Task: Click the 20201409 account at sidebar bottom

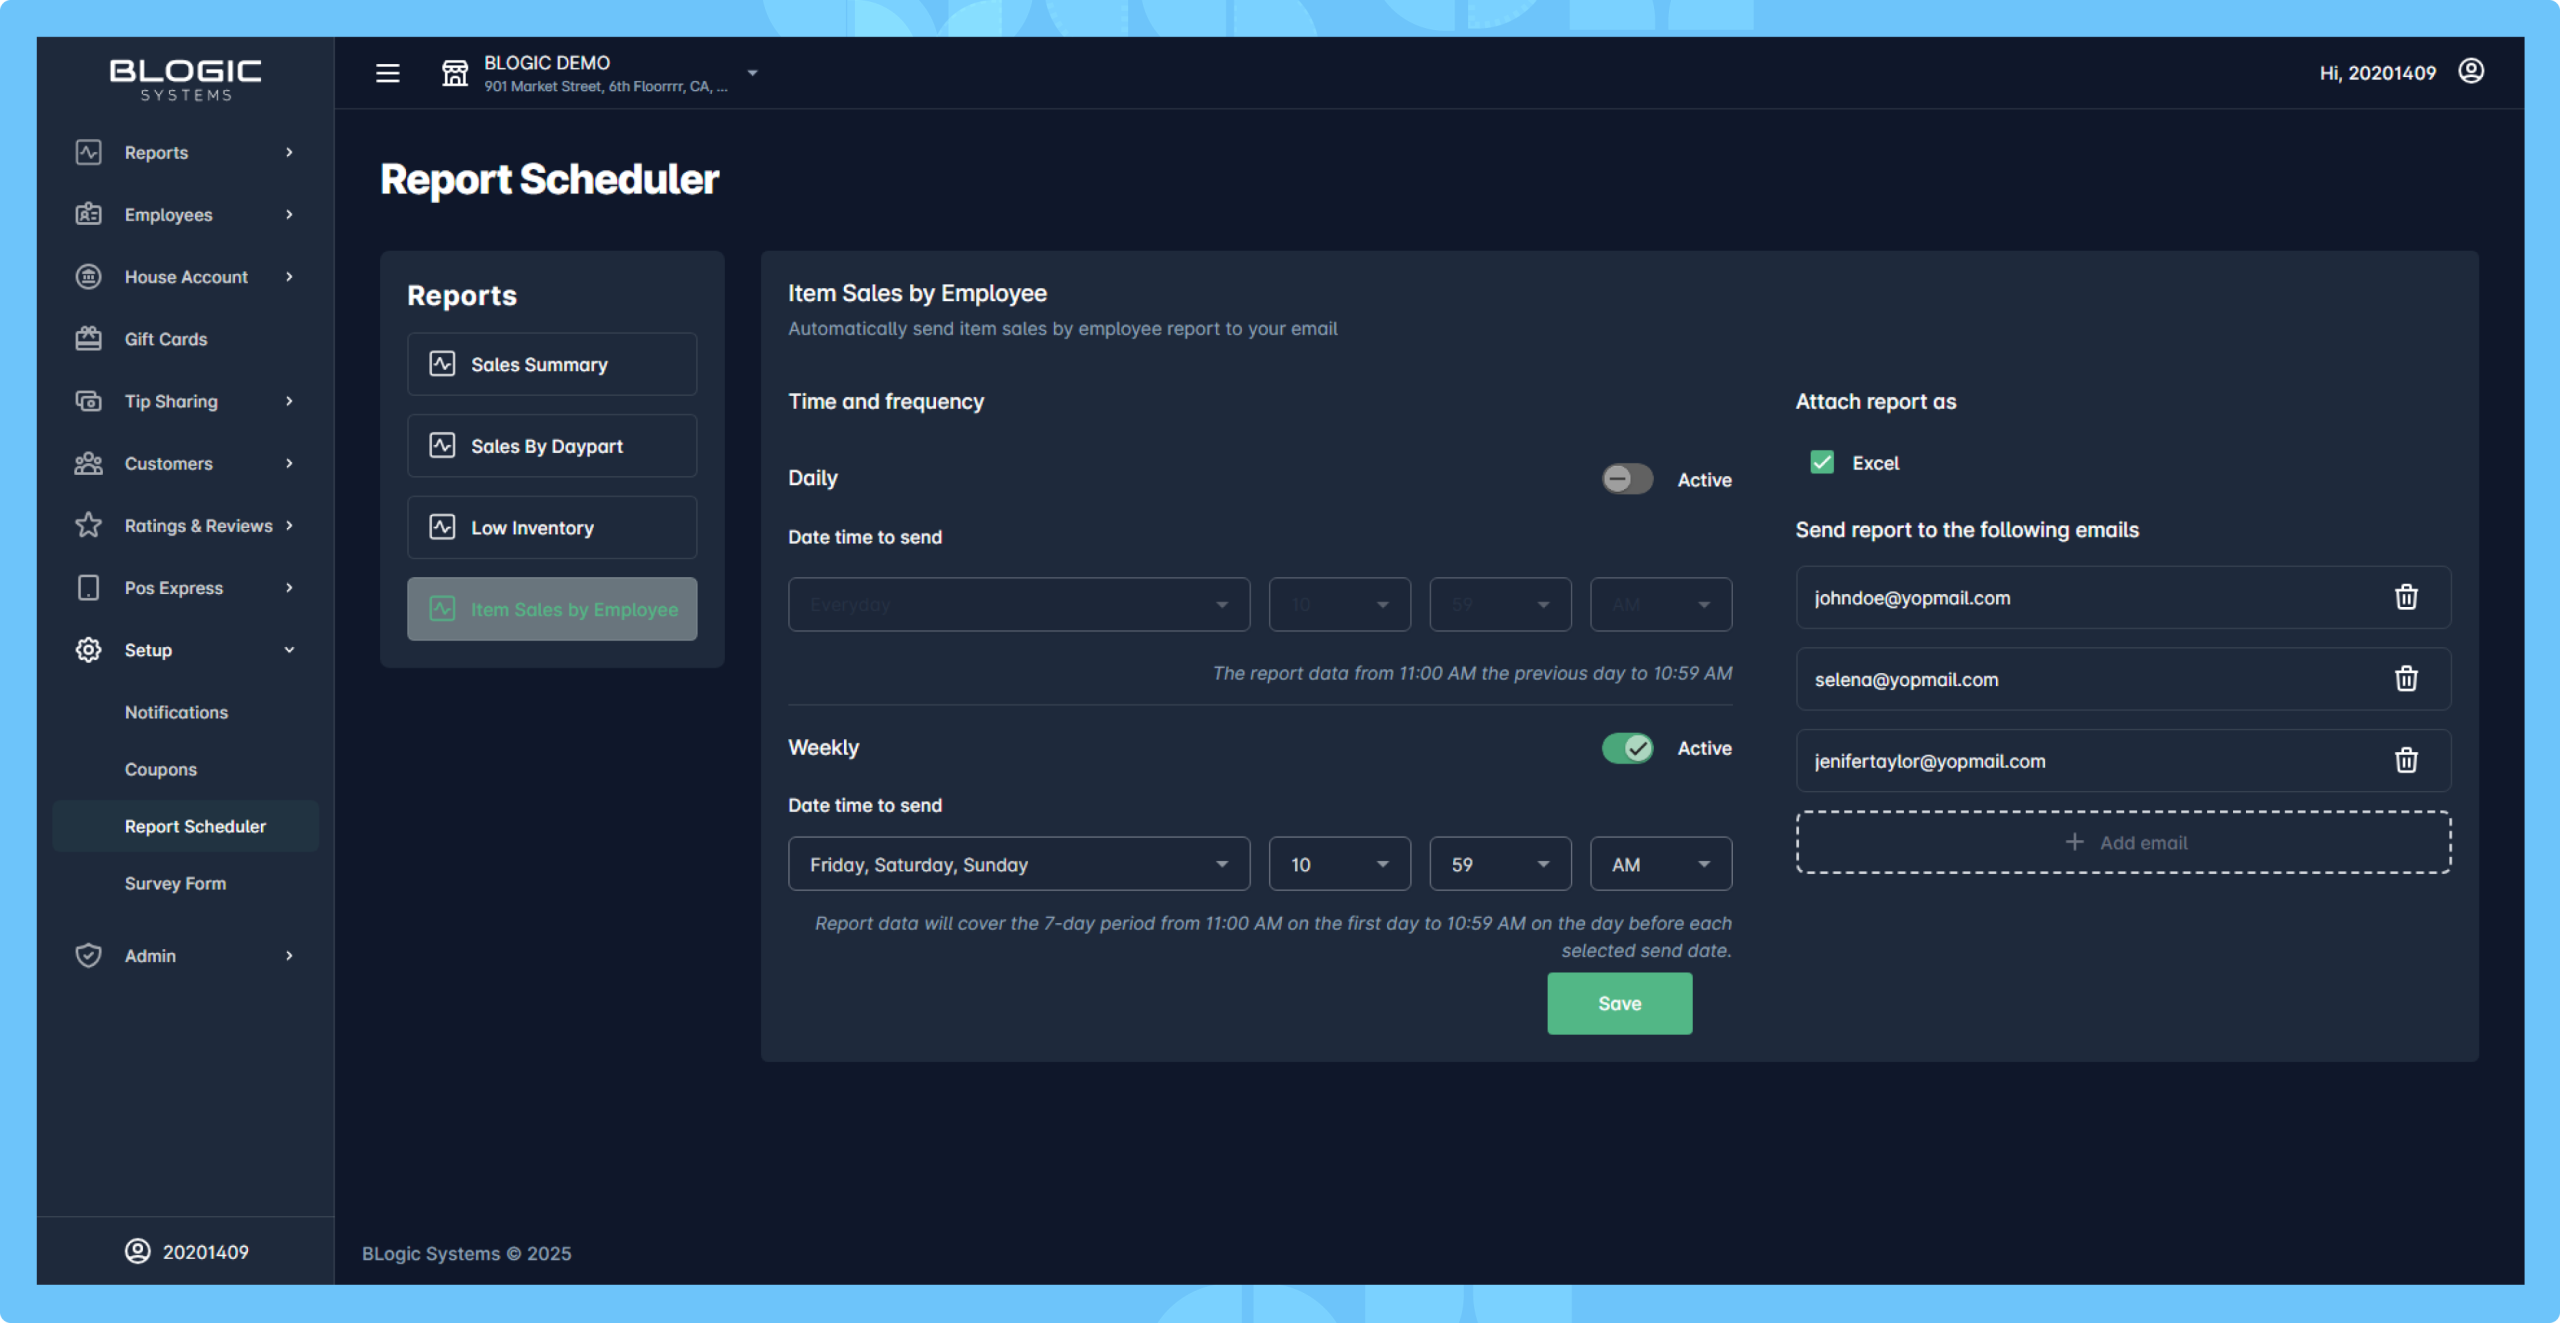Action: click(187, 1251)
